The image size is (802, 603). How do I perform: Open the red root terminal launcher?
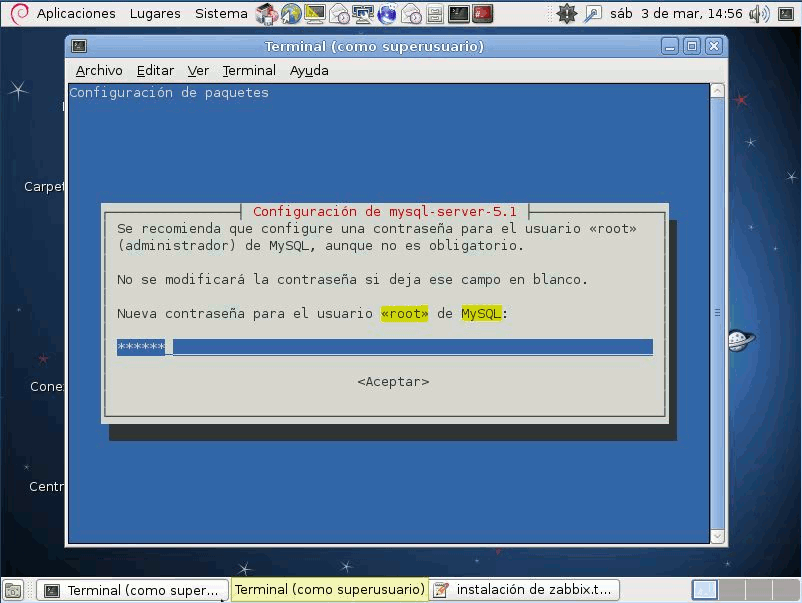pyautogui.click(x=483, y=14)
